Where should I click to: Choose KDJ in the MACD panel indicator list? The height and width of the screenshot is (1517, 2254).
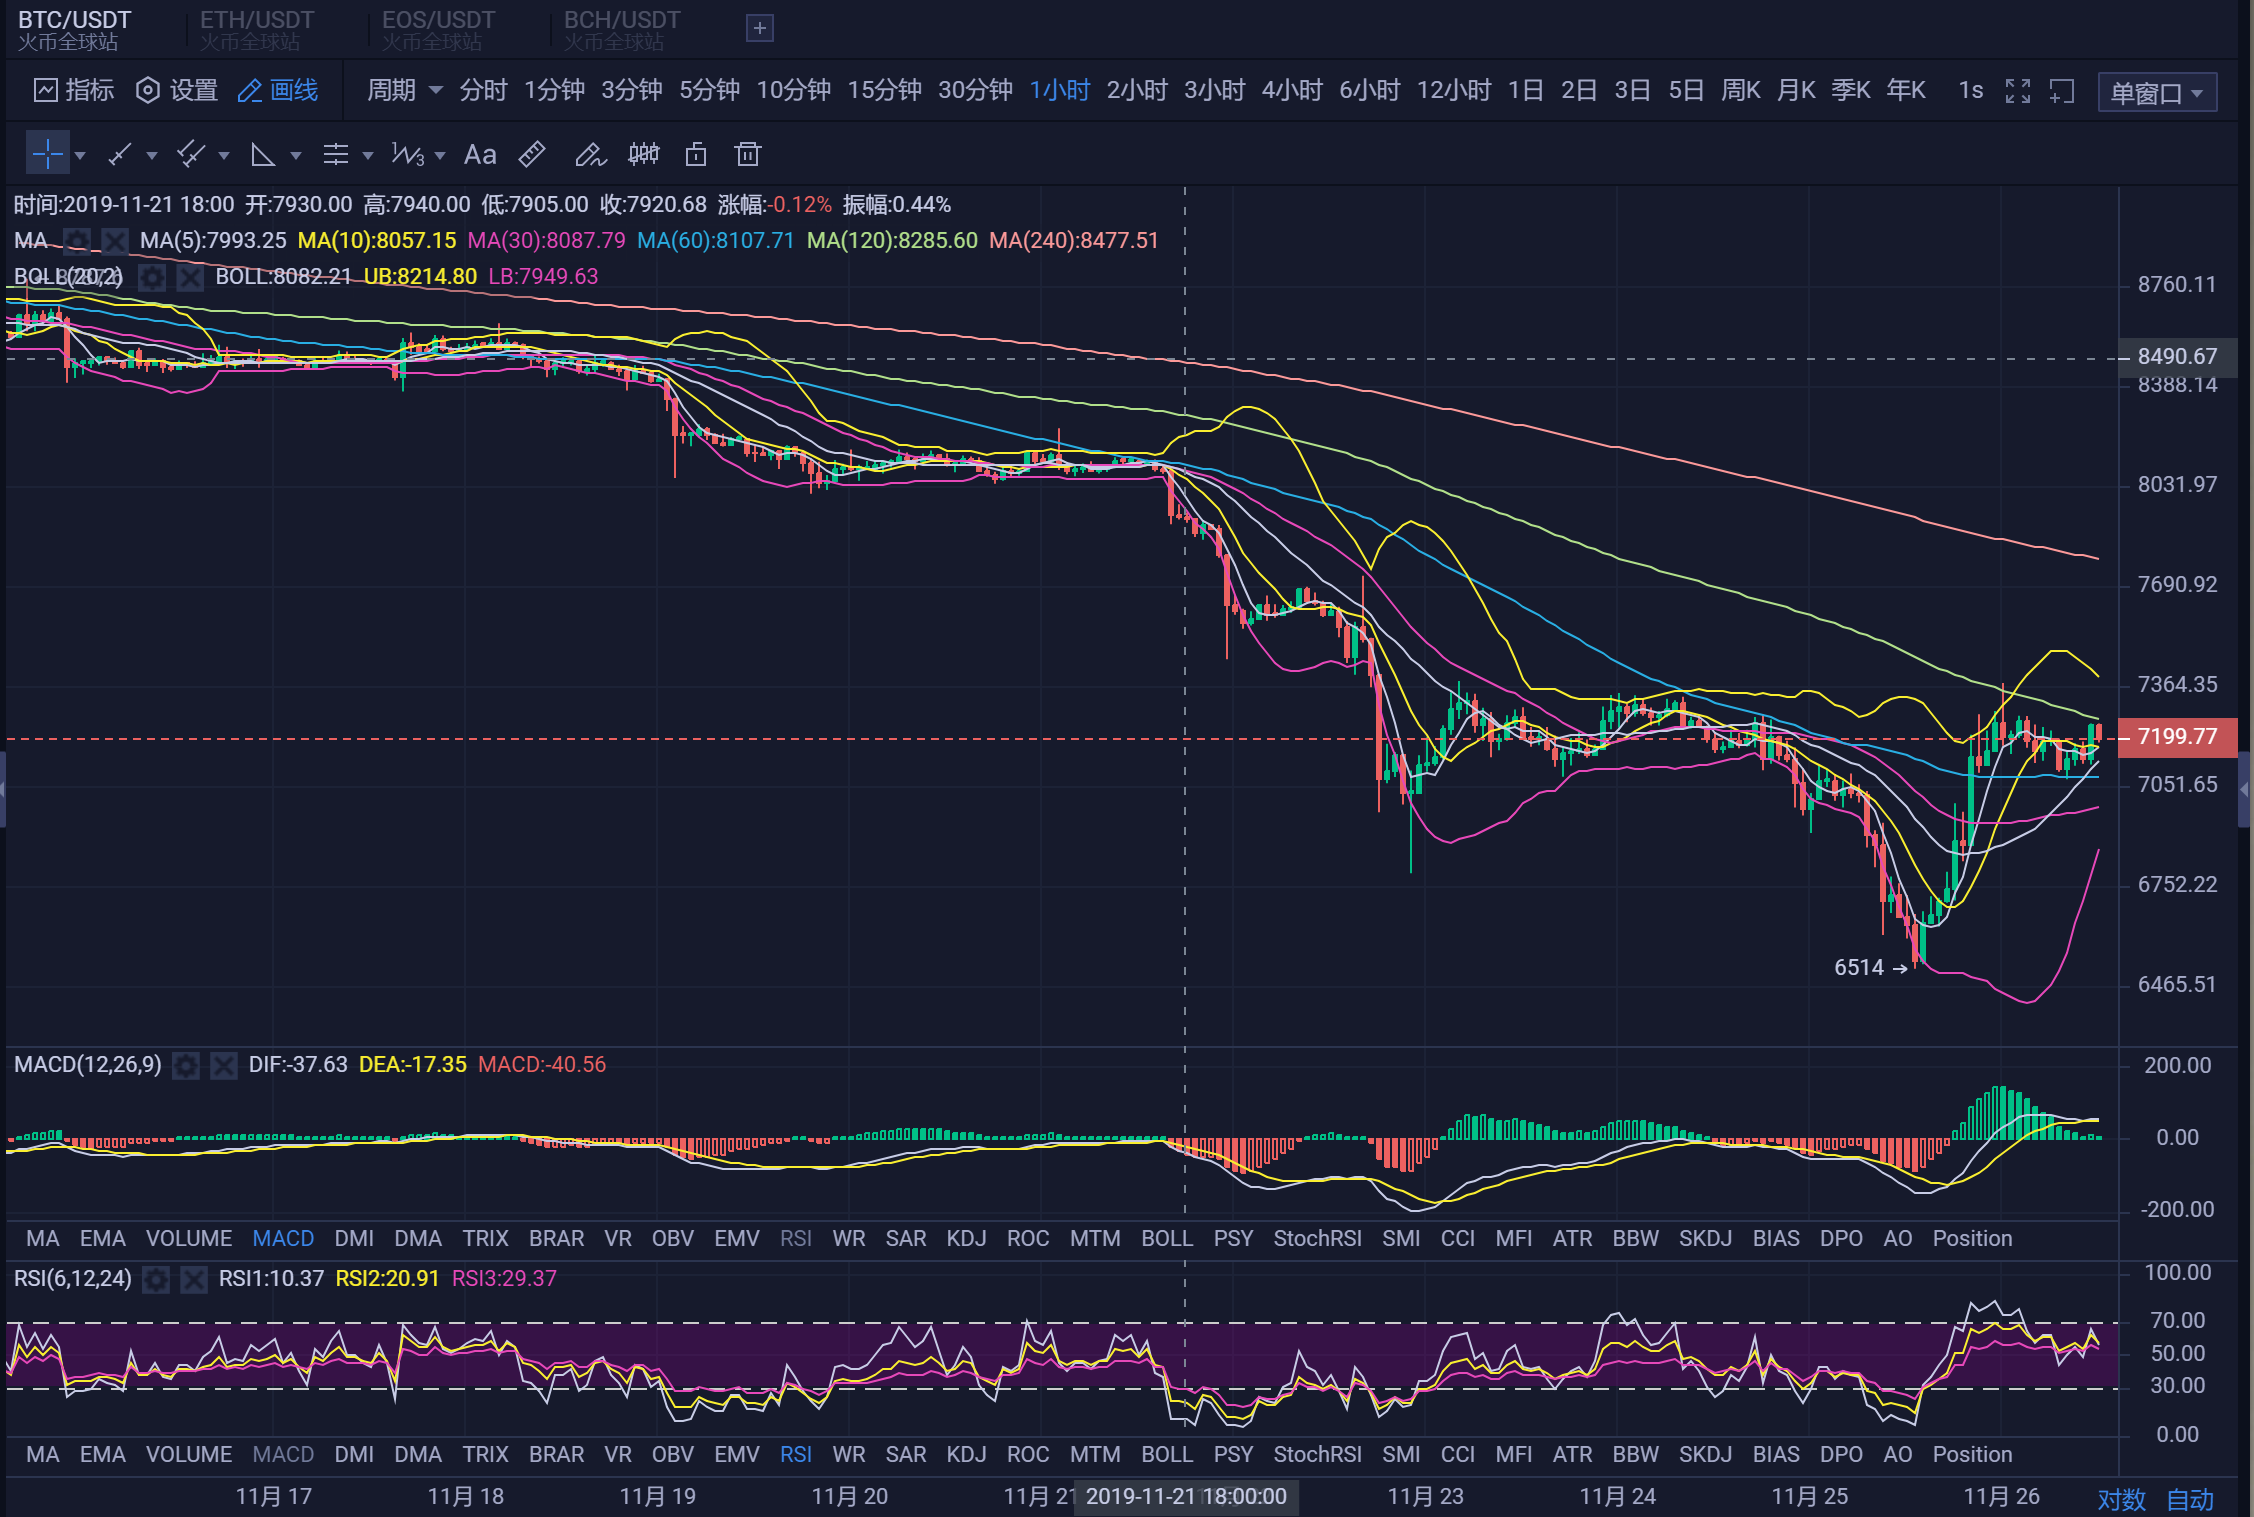click(966, 1238)
